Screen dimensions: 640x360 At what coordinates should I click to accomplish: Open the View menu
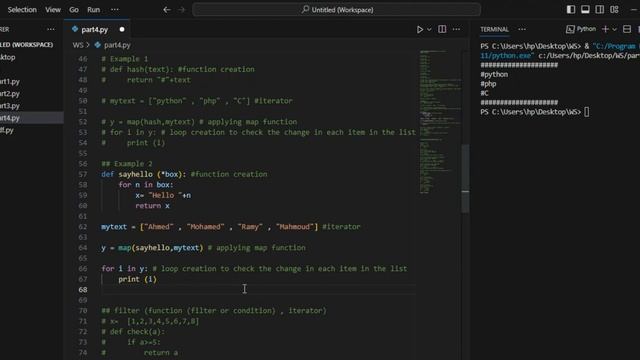[53, 9]
